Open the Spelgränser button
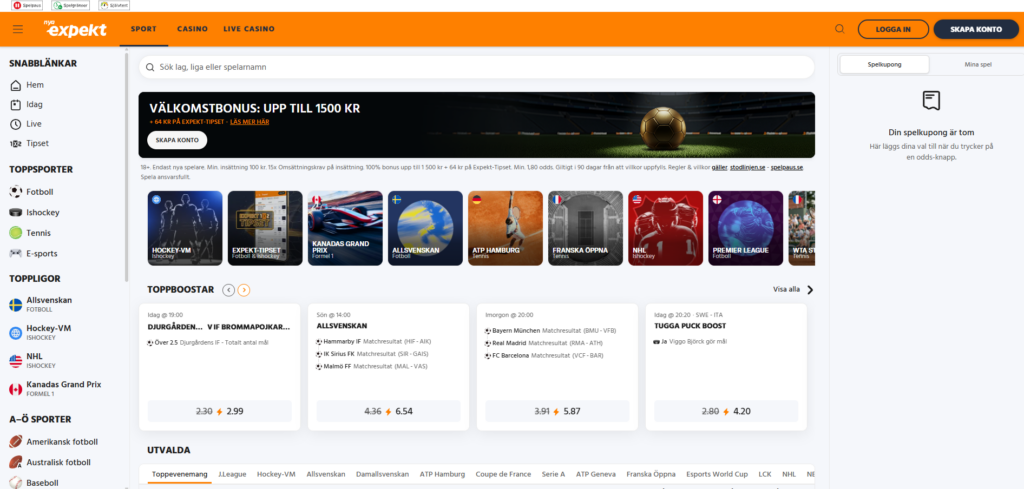Viewport: 1024px width, 489px height. [70, 5]
